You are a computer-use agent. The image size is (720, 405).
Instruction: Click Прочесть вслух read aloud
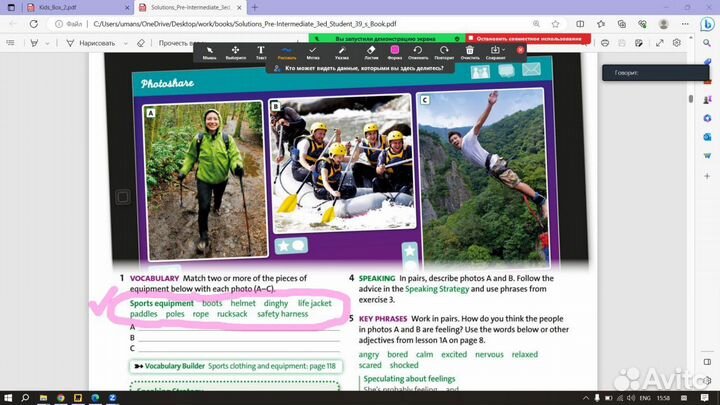(176, 43)
